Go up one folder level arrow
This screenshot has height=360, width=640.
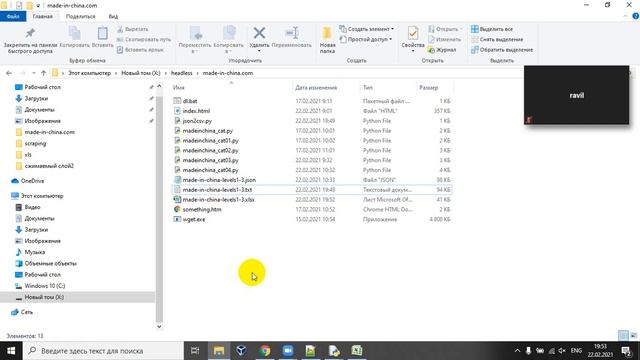click(43, 73)
